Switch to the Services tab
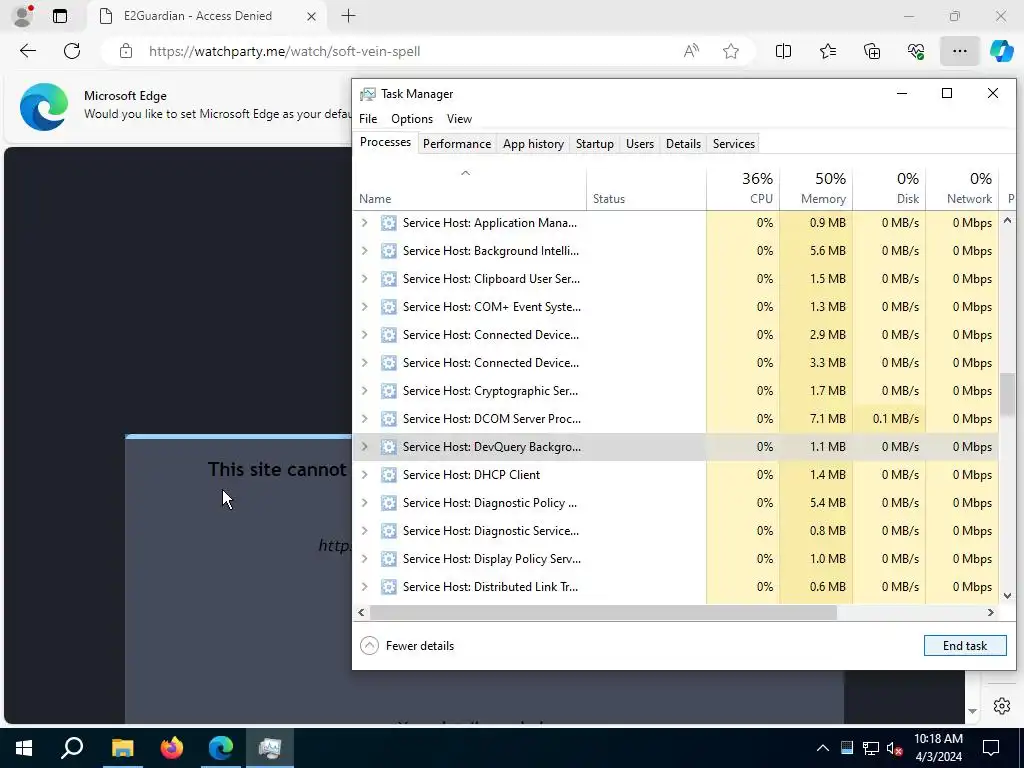This screenshot has width=1024, height=768. (733, 144)
